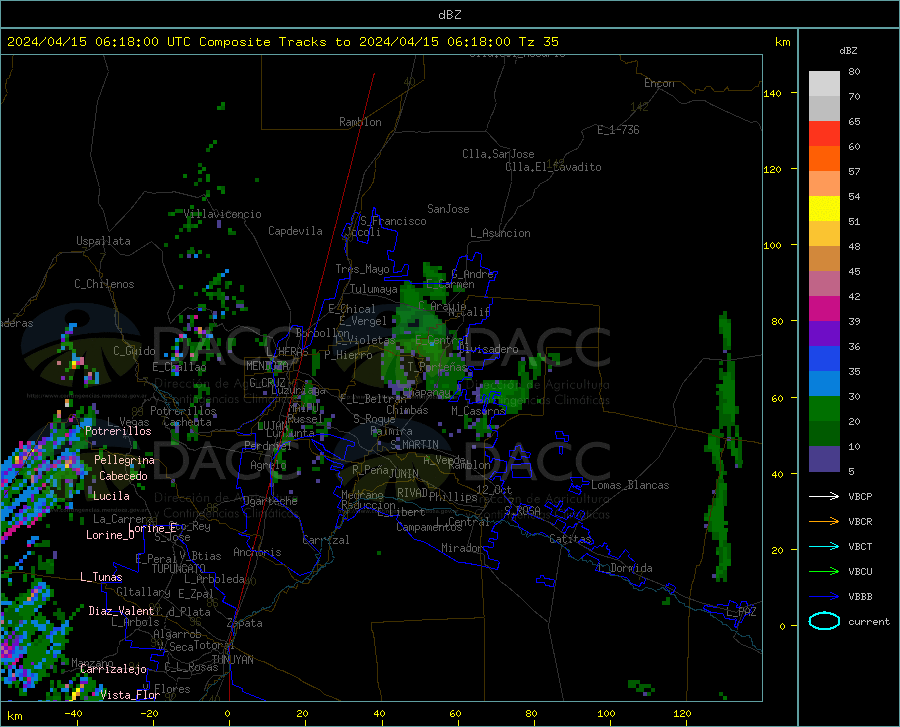Click the Catitas map label

point(571,539)
